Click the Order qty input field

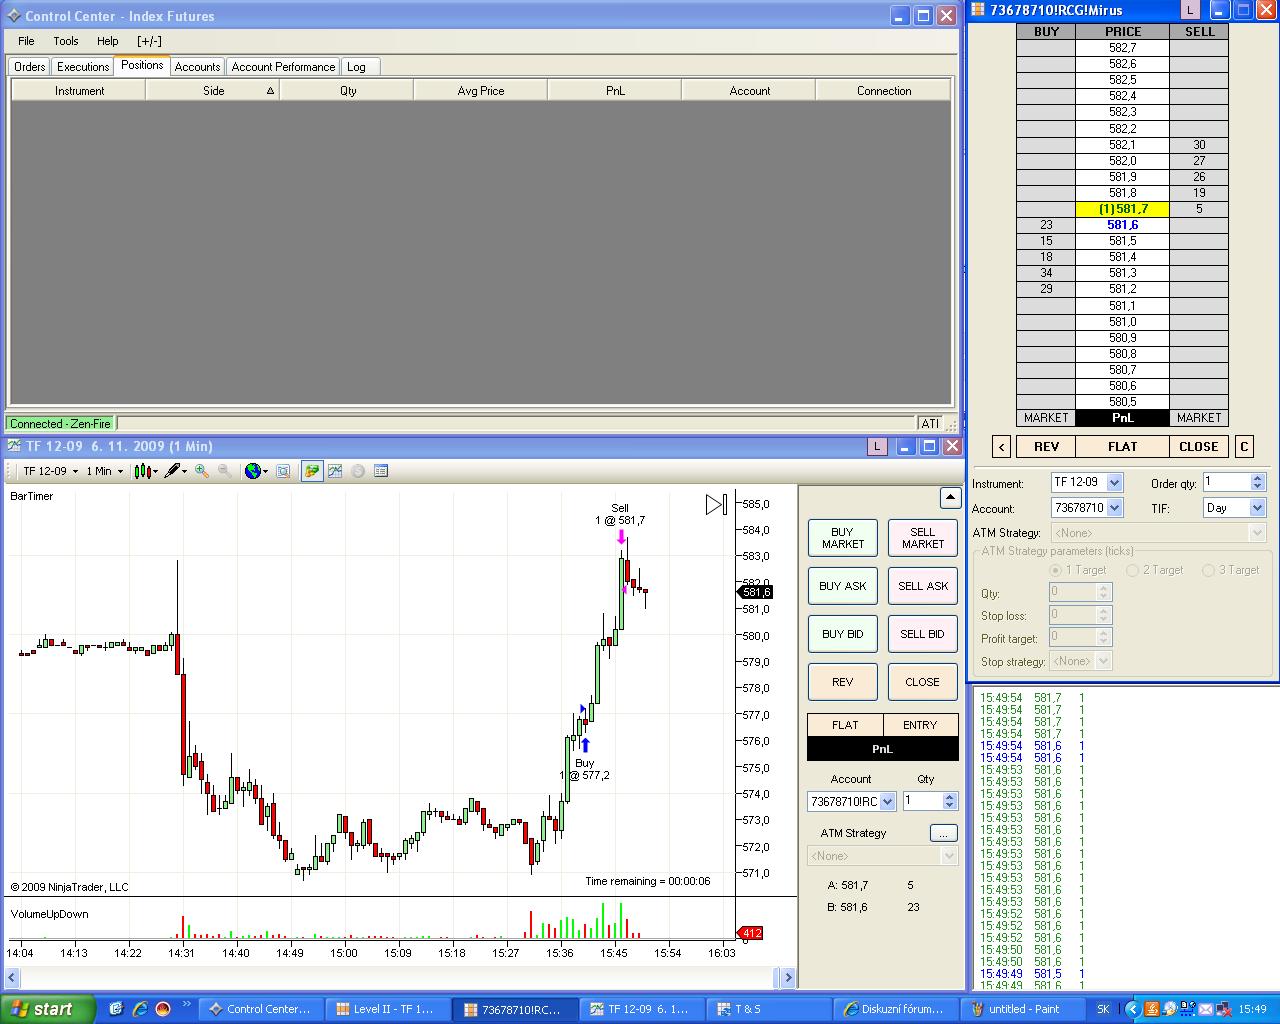tap(1227, 482)
